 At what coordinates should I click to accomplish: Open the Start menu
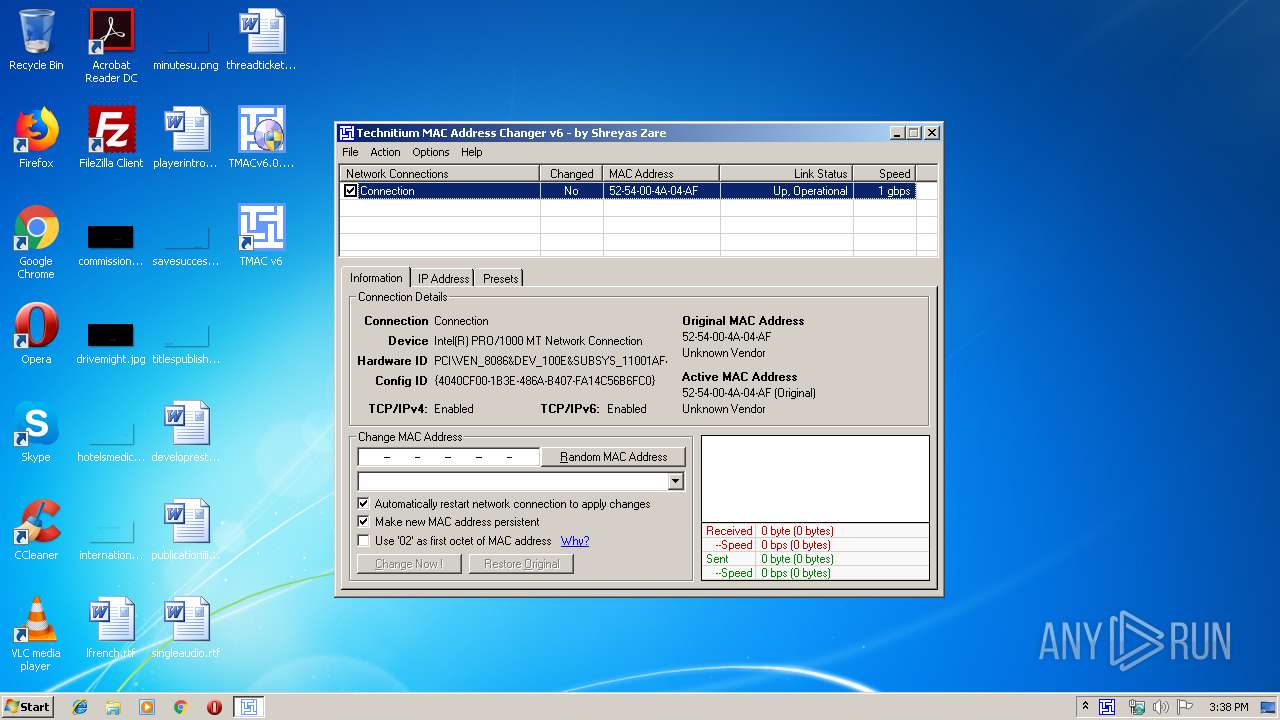(x=27, y=707)
